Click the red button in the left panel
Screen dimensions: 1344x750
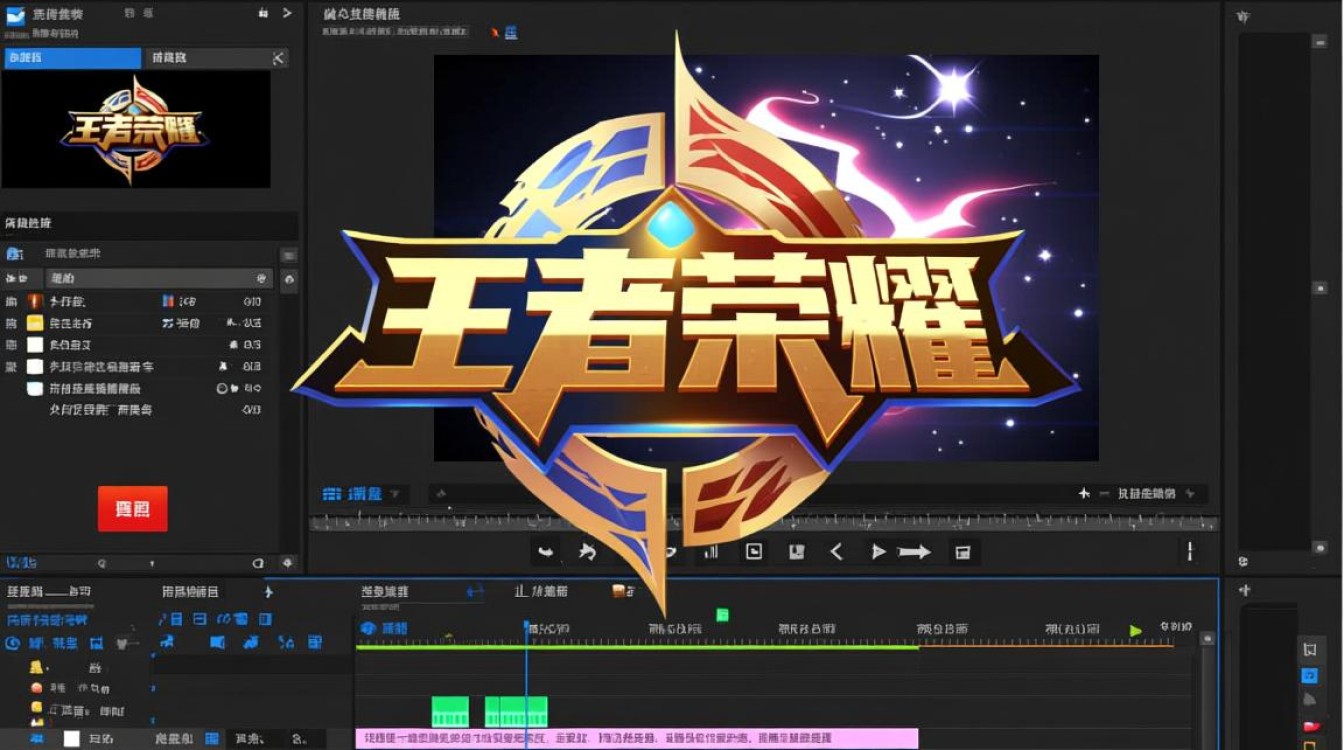click(133, 508)
